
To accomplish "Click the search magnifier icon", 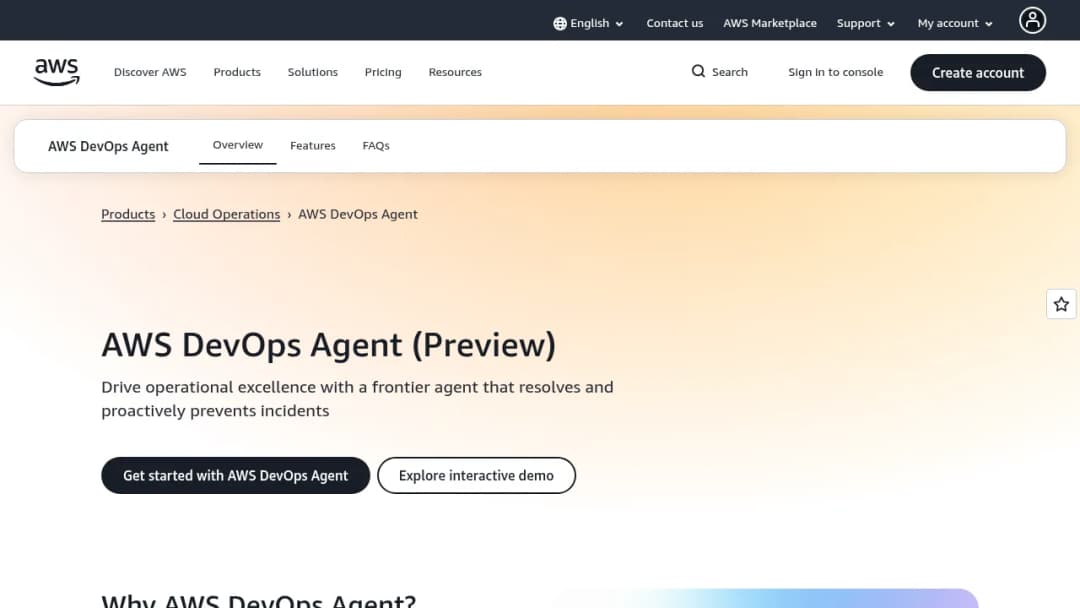I will coord(698,72).
